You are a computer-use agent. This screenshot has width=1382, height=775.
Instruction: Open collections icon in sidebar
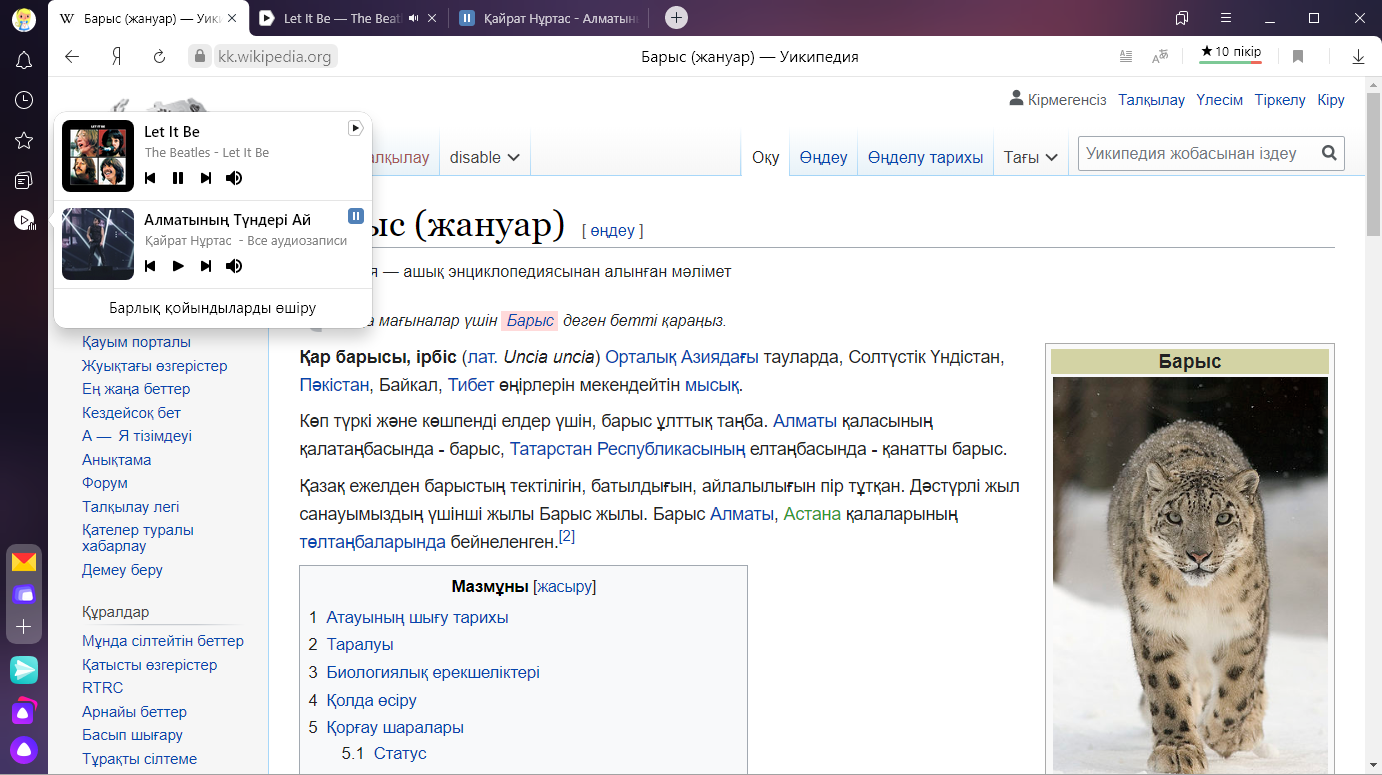24,180
